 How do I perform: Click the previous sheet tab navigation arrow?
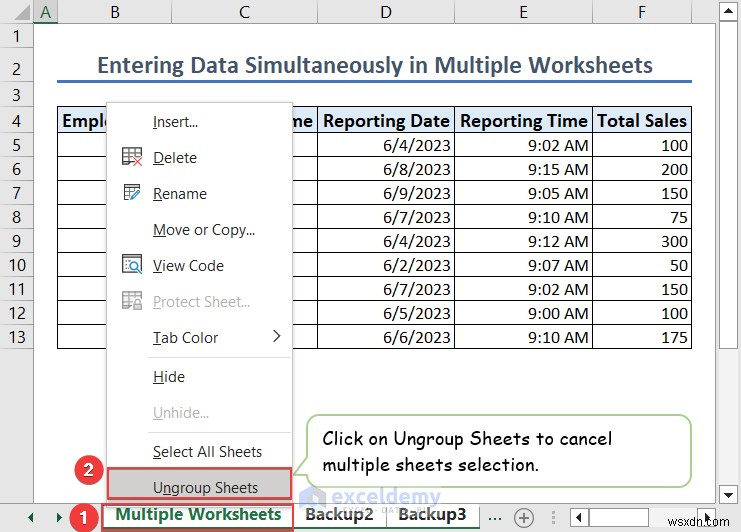pyautogui.click(x=31, y=518)
